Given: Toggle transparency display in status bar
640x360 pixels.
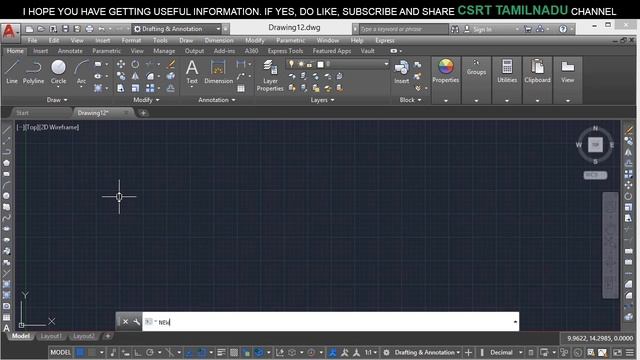Looking at the screenshot, I should coord(234,352).
